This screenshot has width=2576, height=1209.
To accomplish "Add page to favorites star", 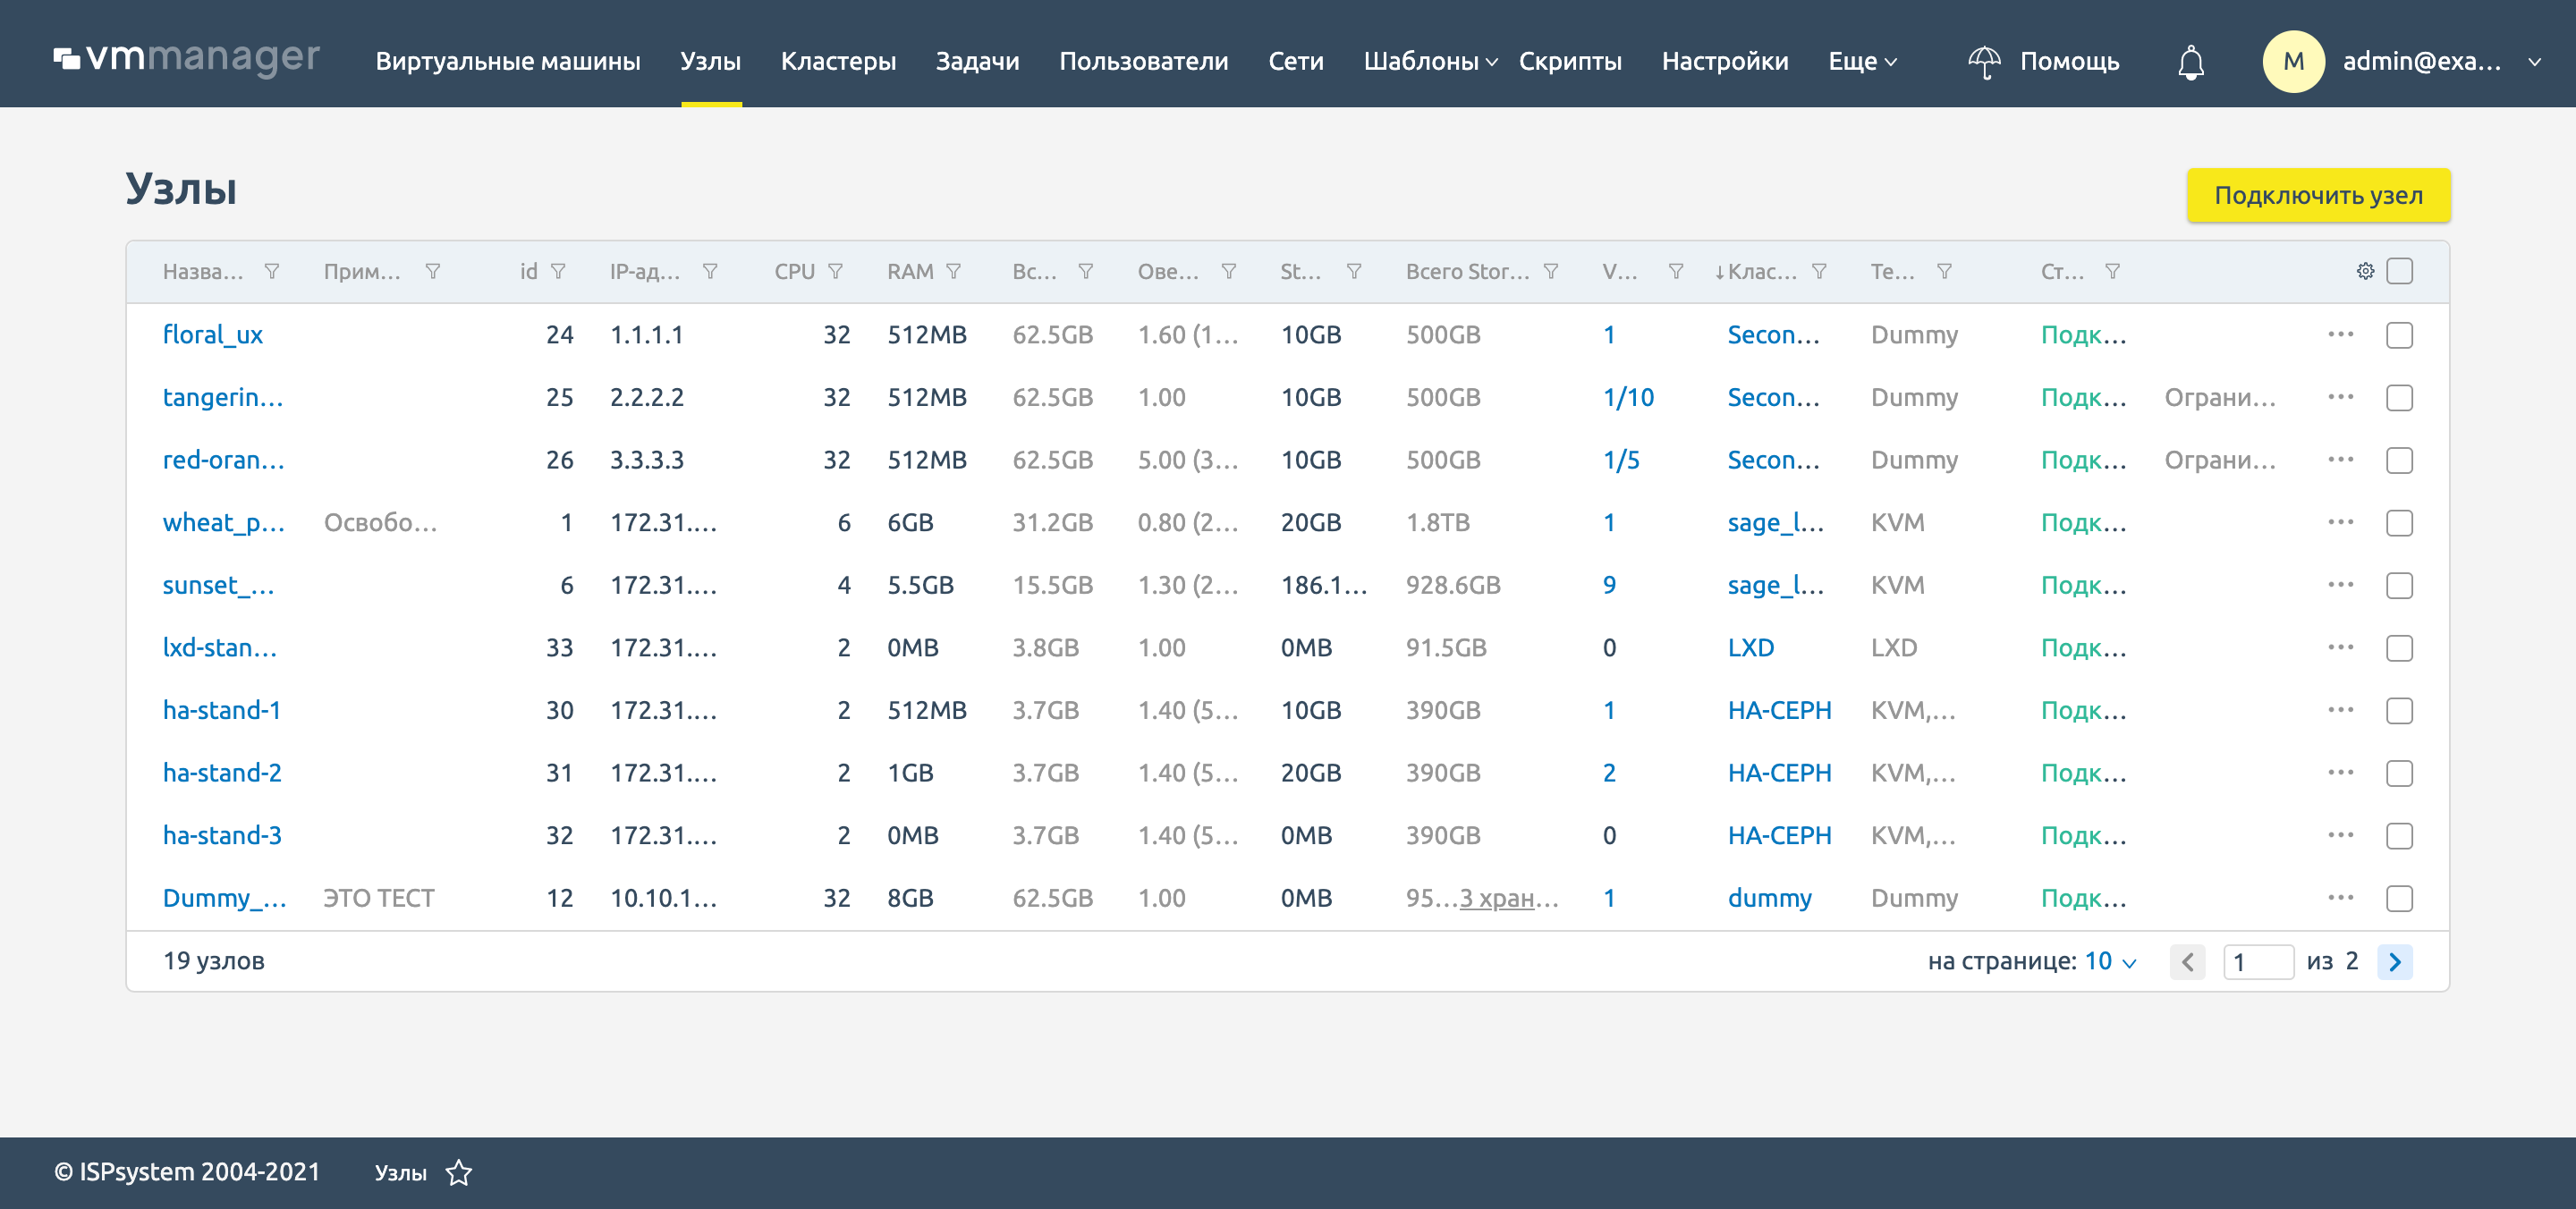I will click(459, 1172).
